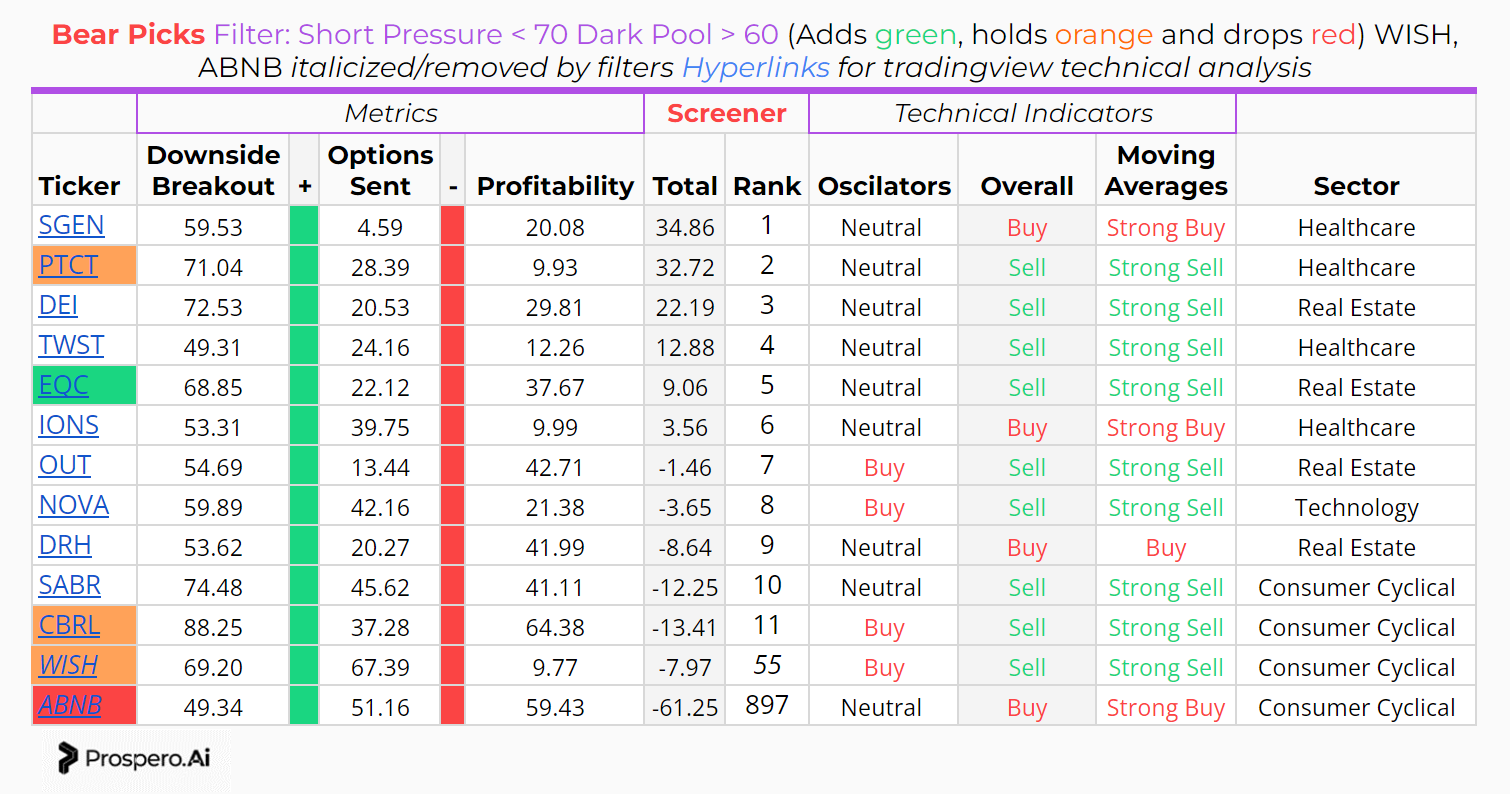This screenshot has width=1510, height=794.
Task: Open the IONS ticker link
Action: (x=68, y=425)
